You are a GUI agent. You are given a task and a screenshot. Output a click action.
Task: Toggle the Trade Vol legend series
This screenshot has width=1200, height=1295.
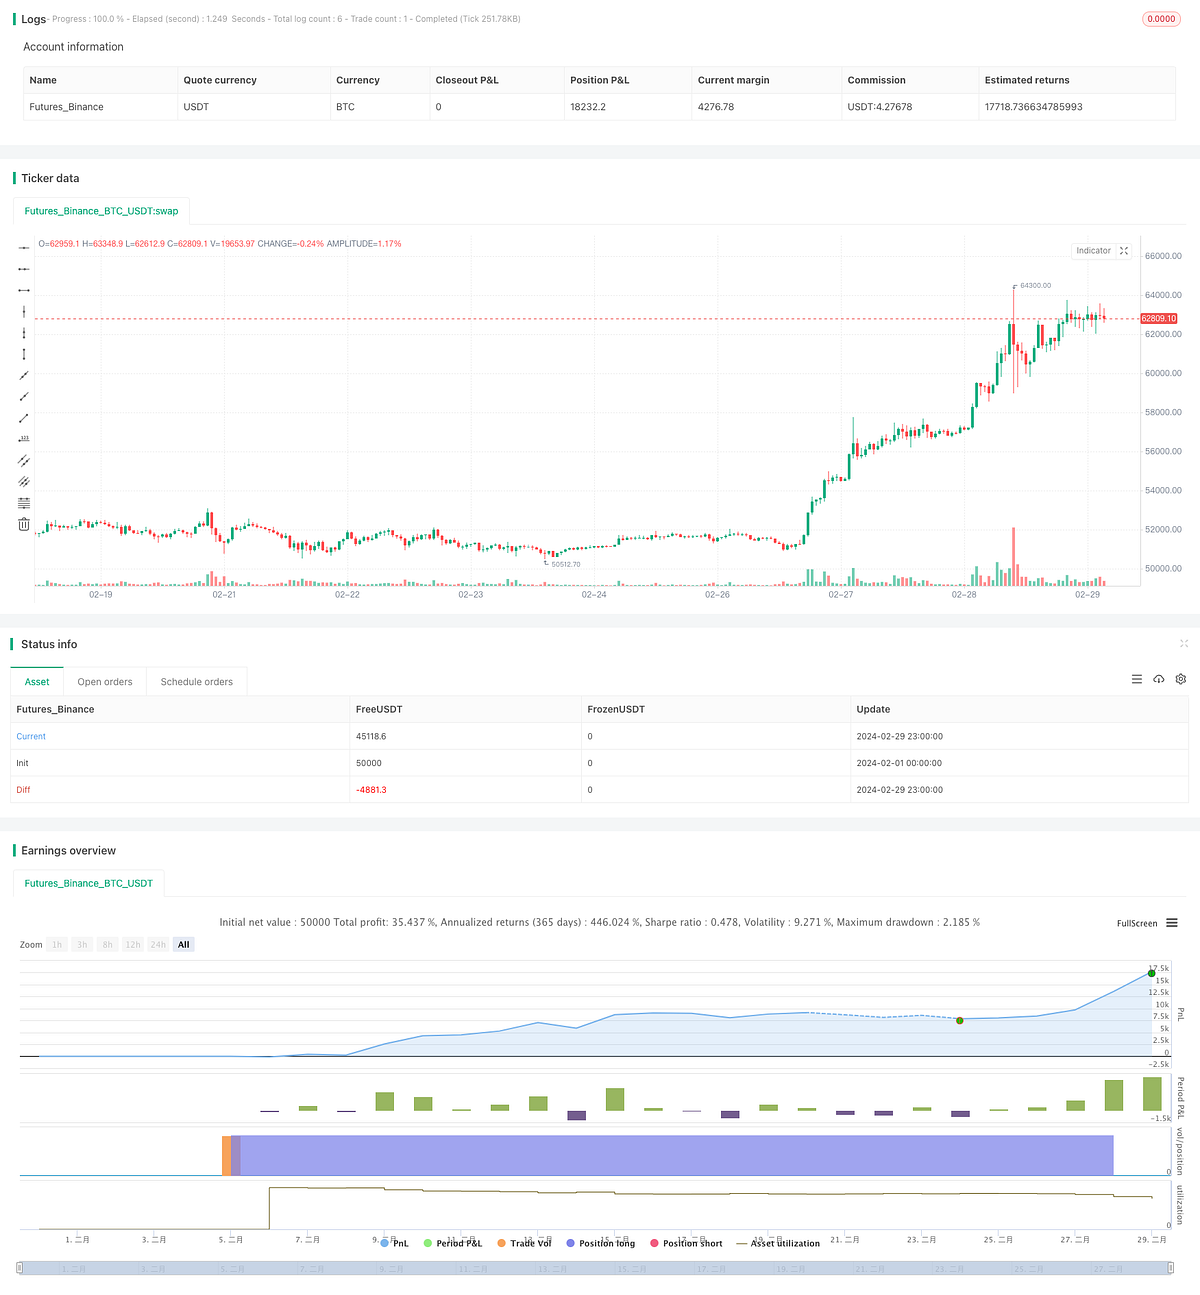coord(524,1243)
